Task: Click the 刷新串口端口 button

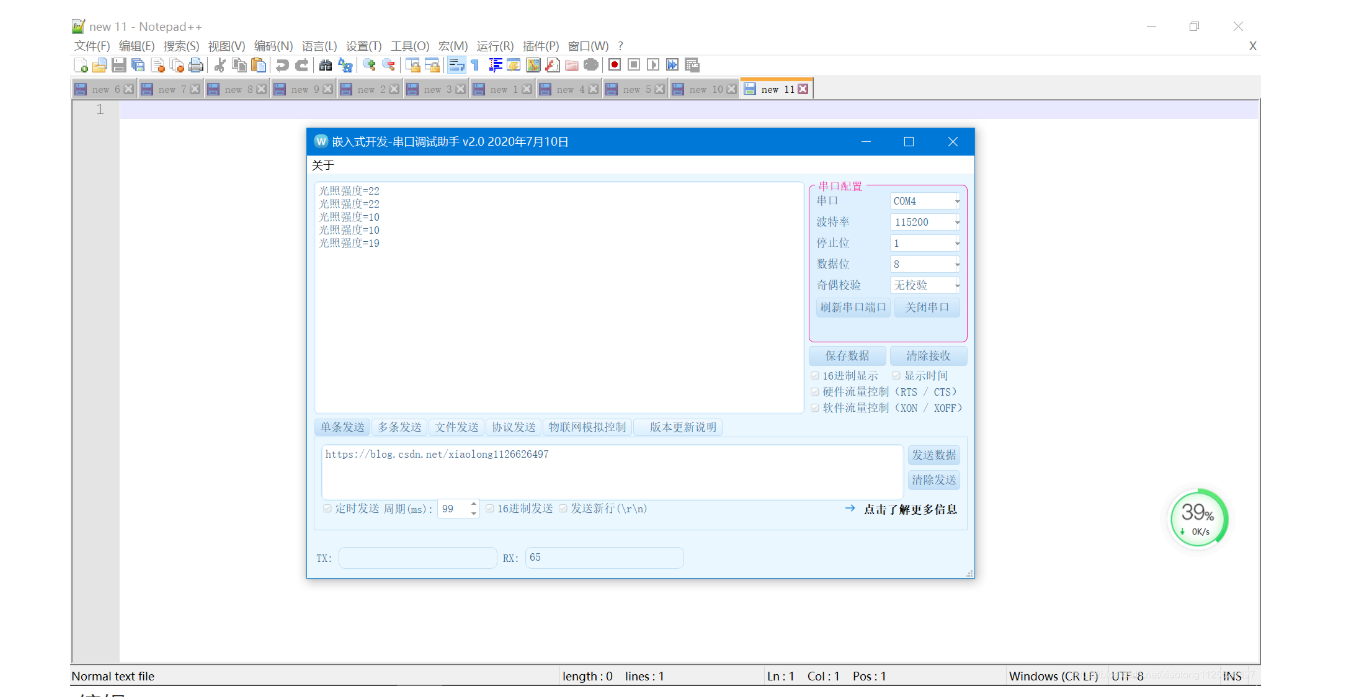Action: pos(853,307)
